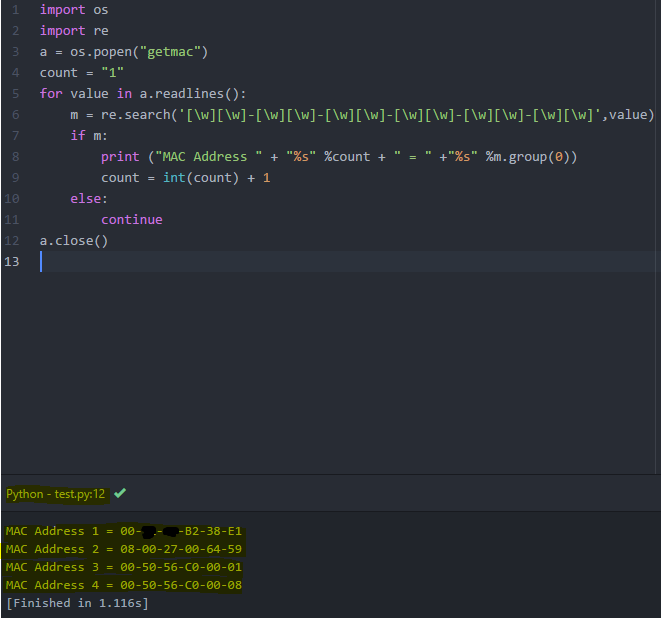Click line number 6 in the gutter
661x618 pixels.
point(16,115)
